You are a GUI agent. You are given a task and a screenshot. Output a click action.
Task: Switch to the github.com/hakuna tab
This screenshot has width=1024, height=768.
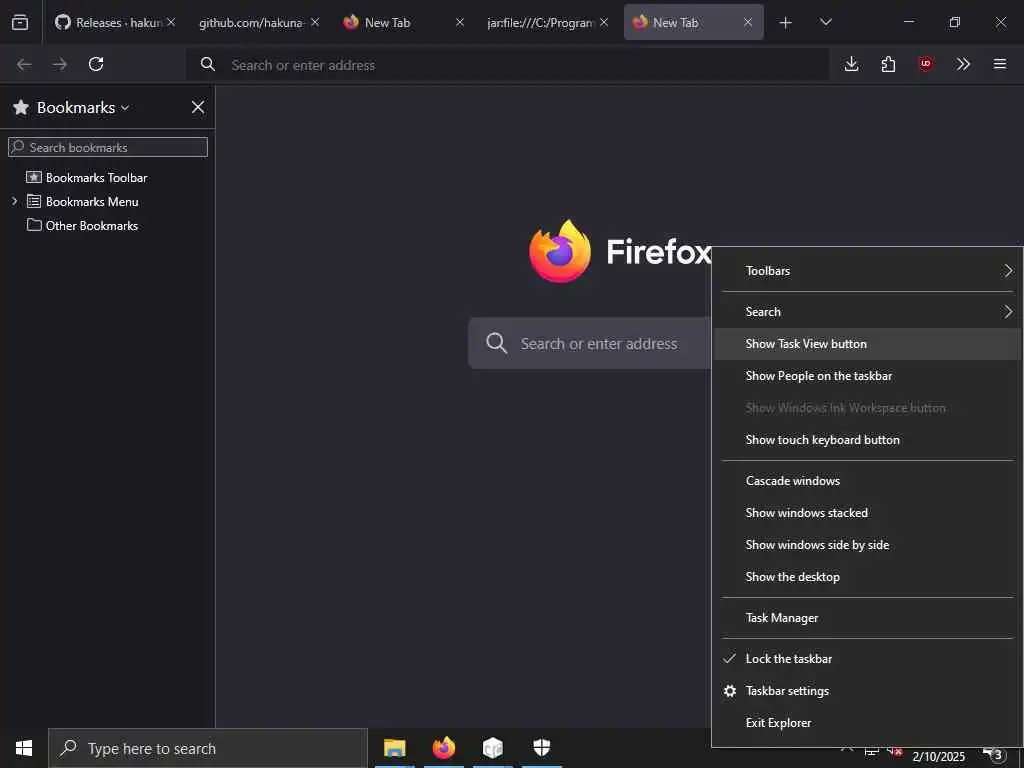251,23
